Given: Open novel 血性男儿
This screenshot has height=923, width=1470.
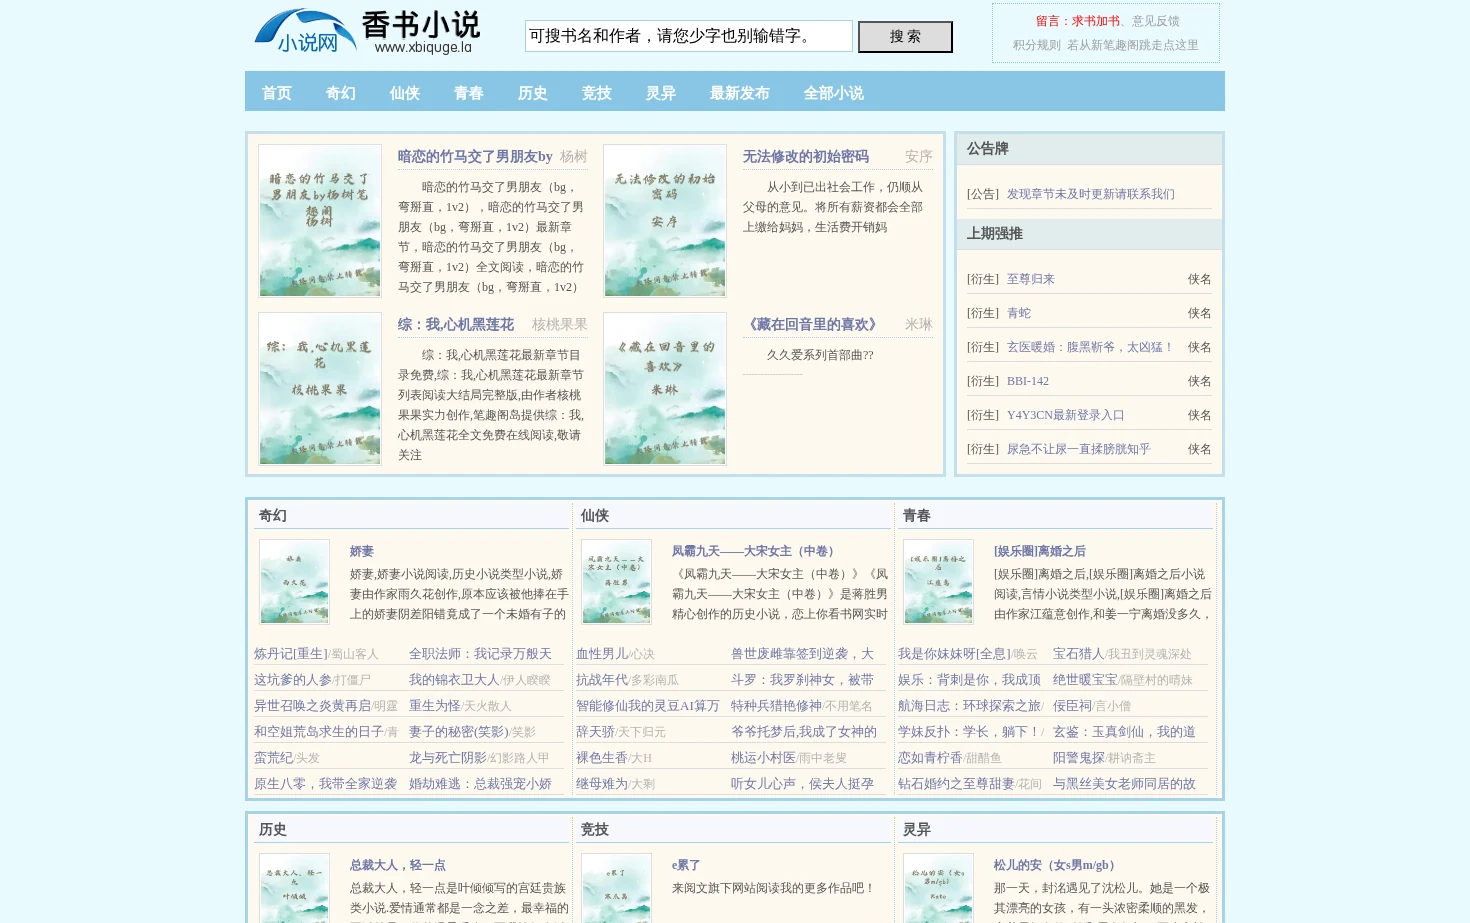Looking at the screenshot, I should [602, 654].
